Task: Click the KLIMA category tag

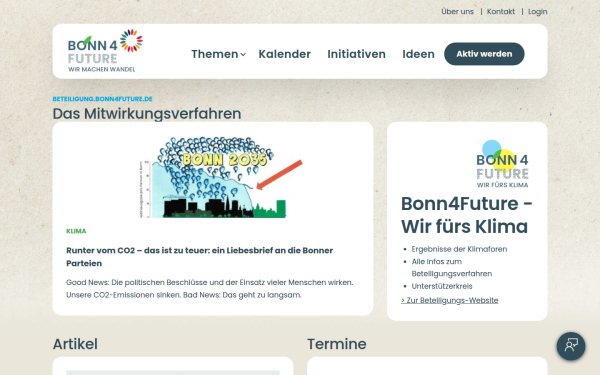Action: tap(76, 231)
